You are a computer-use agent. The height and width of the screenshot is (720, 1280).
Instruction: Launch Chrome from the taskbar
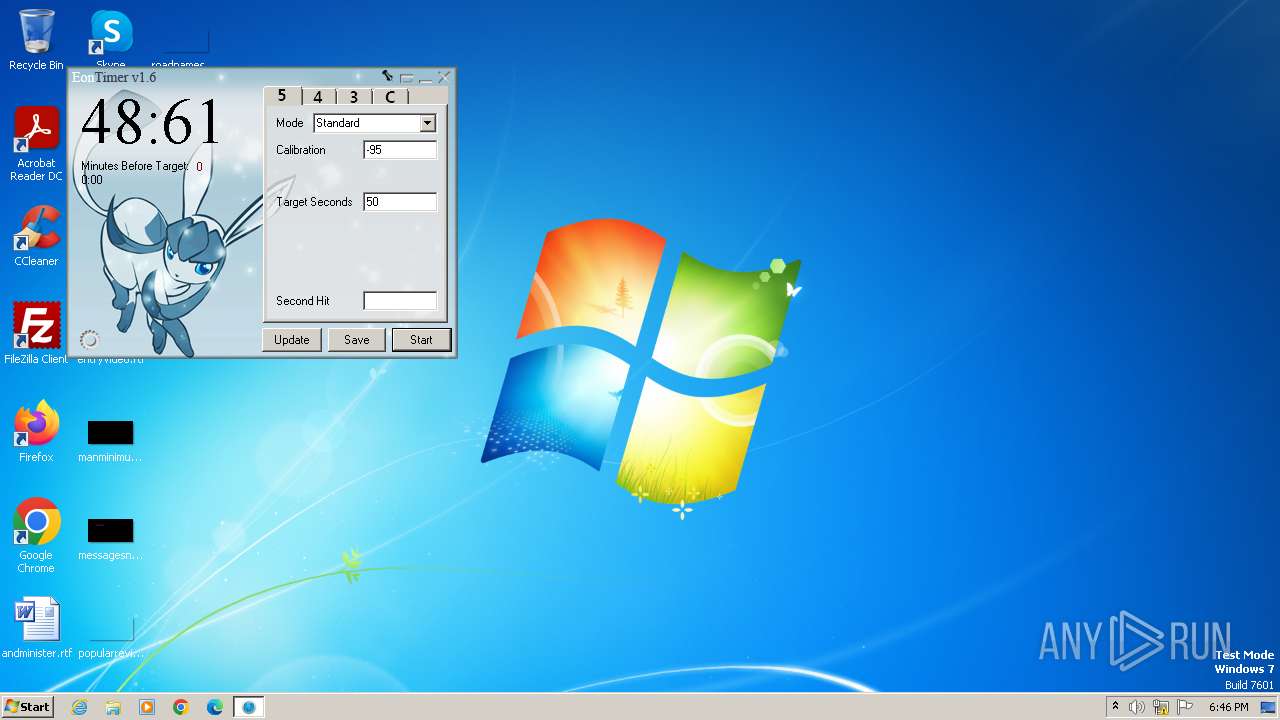tap(181, 707)
